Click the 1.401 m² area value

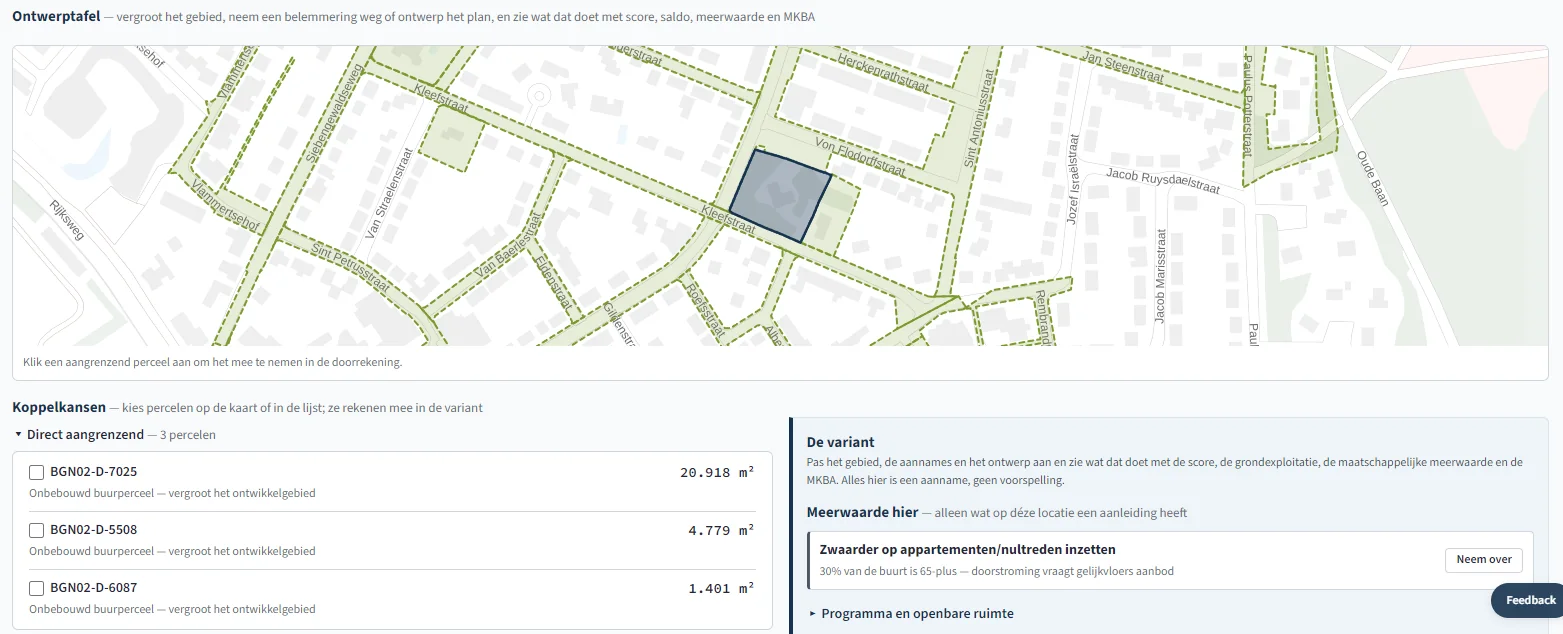click(721, 588)
